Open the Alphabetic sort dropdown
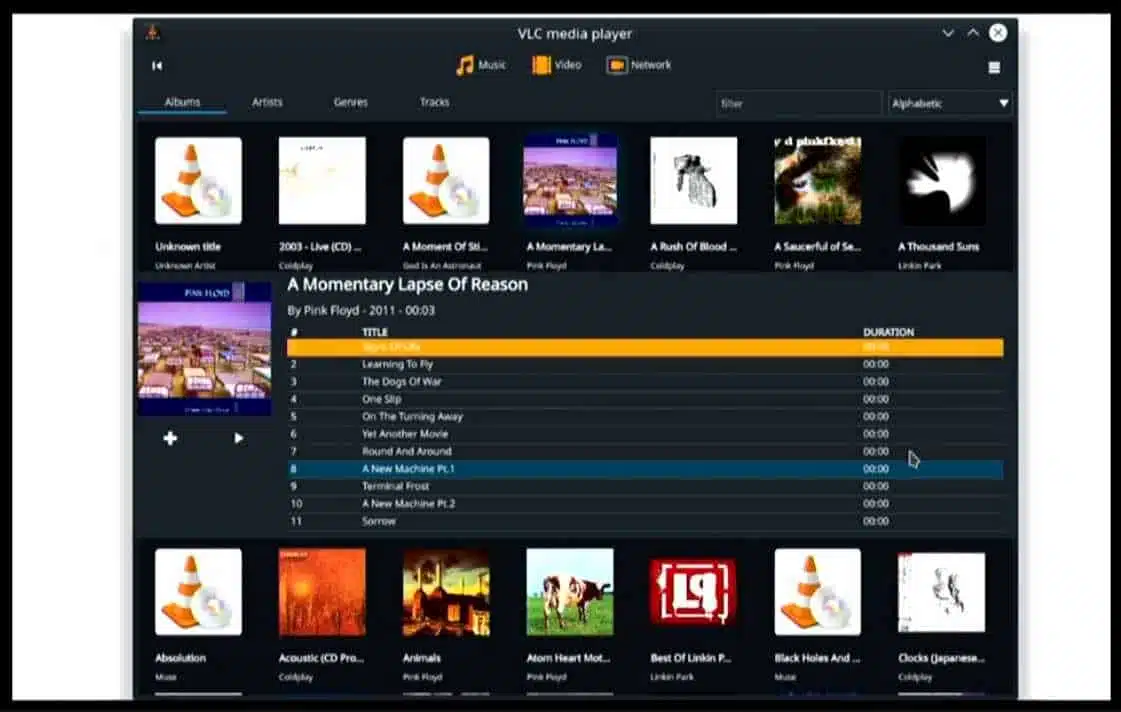 [949, 103]
